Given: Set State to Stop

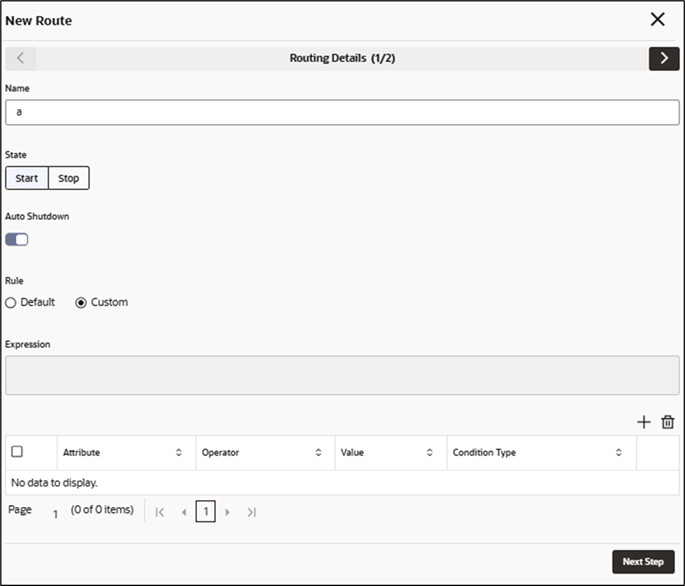Looking at the screenshot, I should coord(69,178).
